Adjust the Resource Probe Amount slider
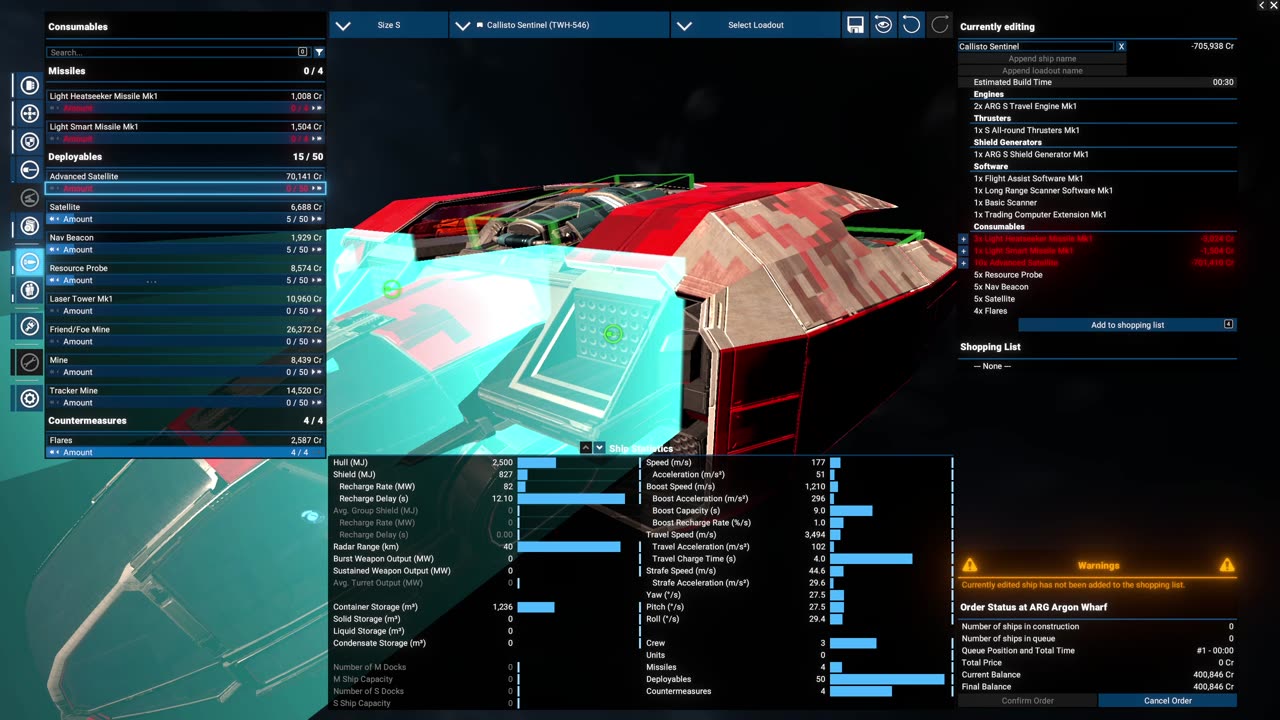This screenshot has width=1280, height=720. coord(185,281)
